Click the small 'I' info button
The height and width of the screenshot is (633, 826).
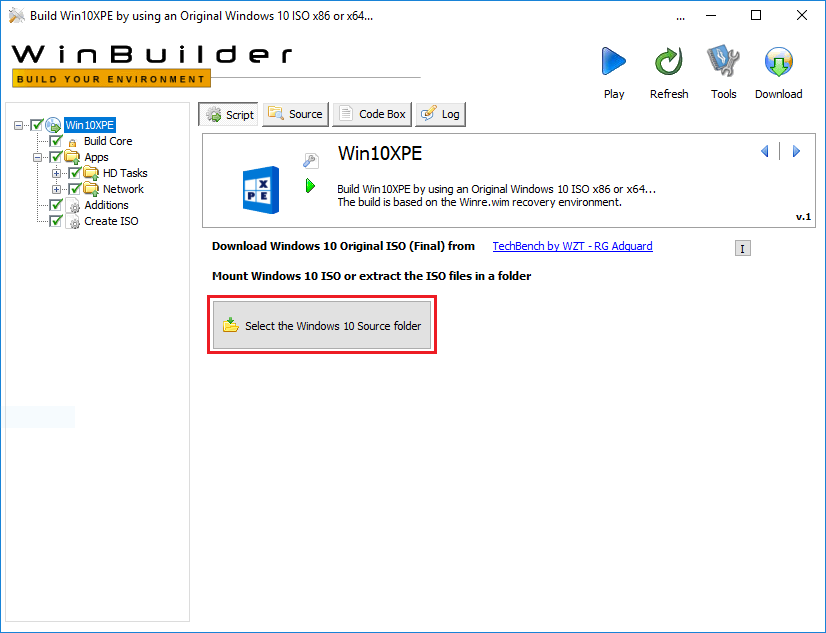743,249
